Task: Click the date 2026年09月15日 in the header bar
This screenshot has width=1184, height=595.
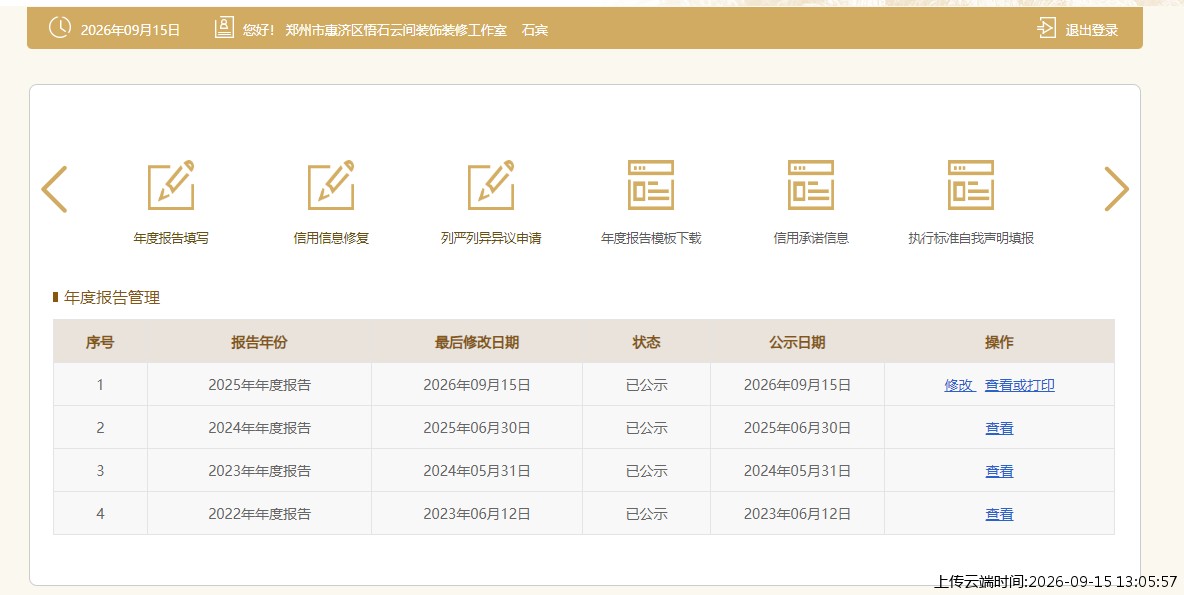Action: click(x=130, y=30)
